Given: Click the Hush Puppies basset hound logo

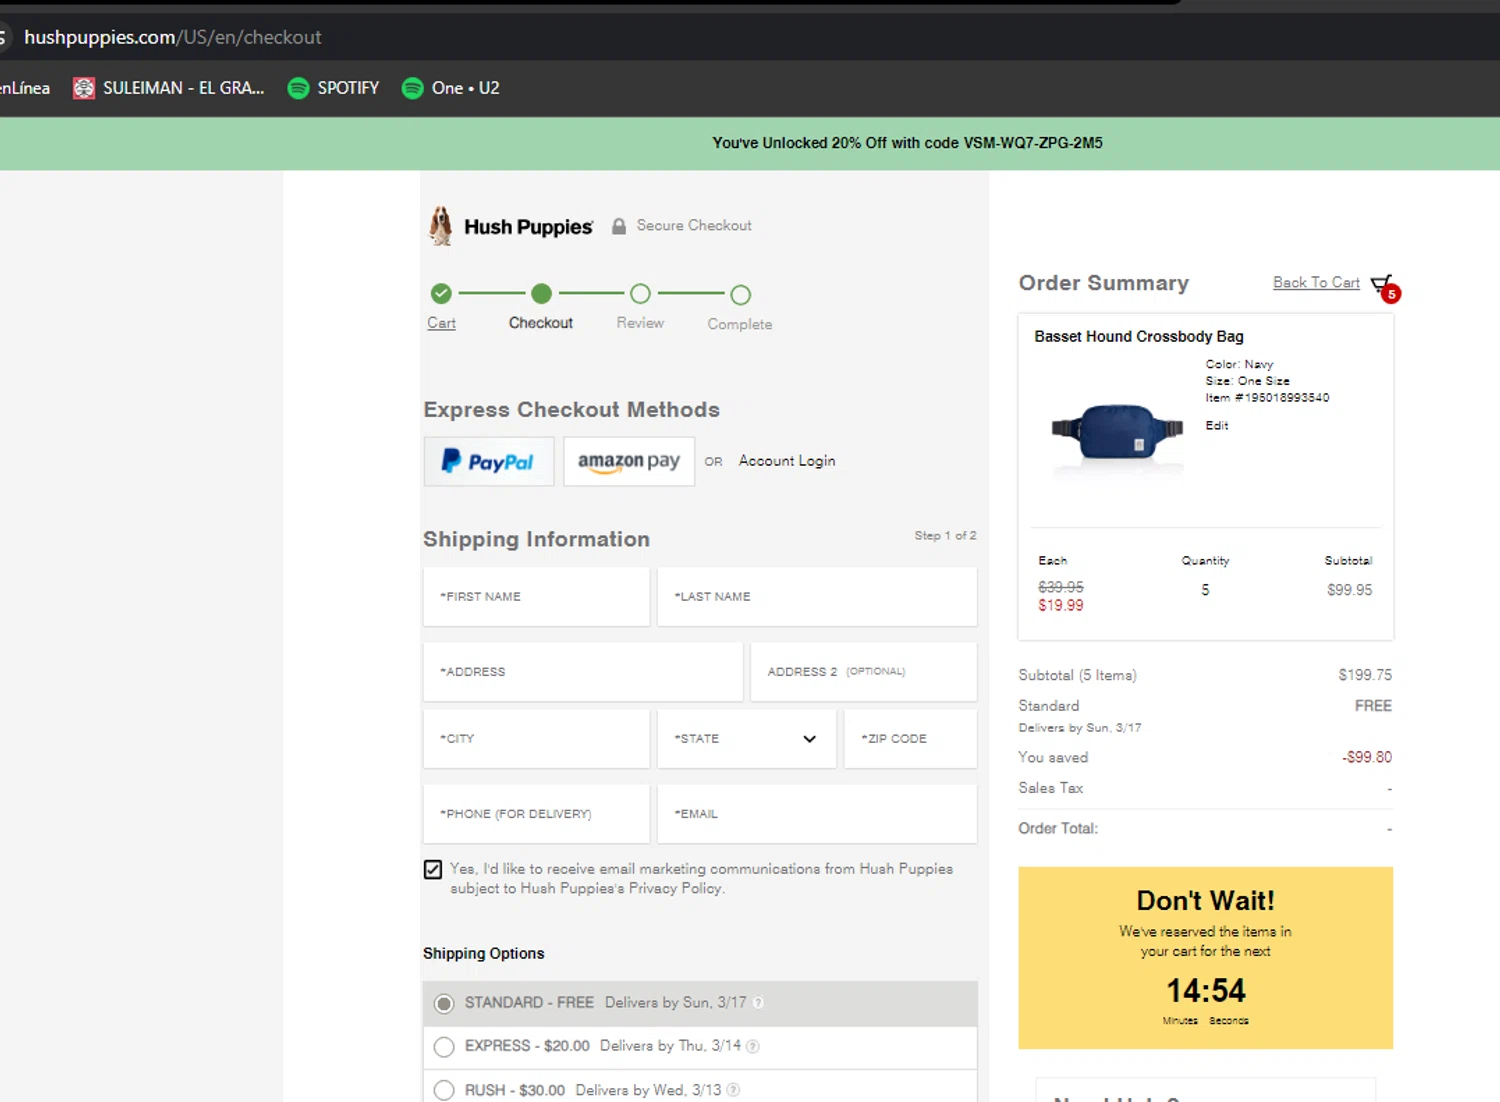Looking at the screenshot, I should click(511, 226).
